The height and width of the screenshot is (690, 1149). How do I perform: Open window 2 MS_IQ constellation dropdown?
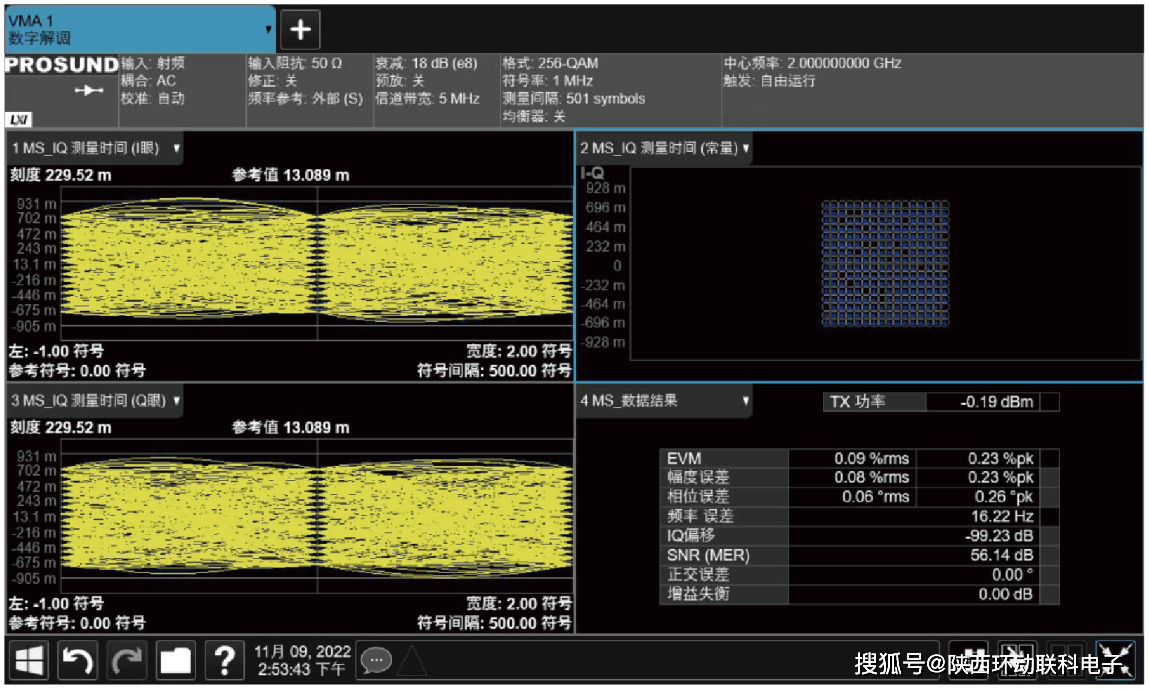[x=746, y=148]
